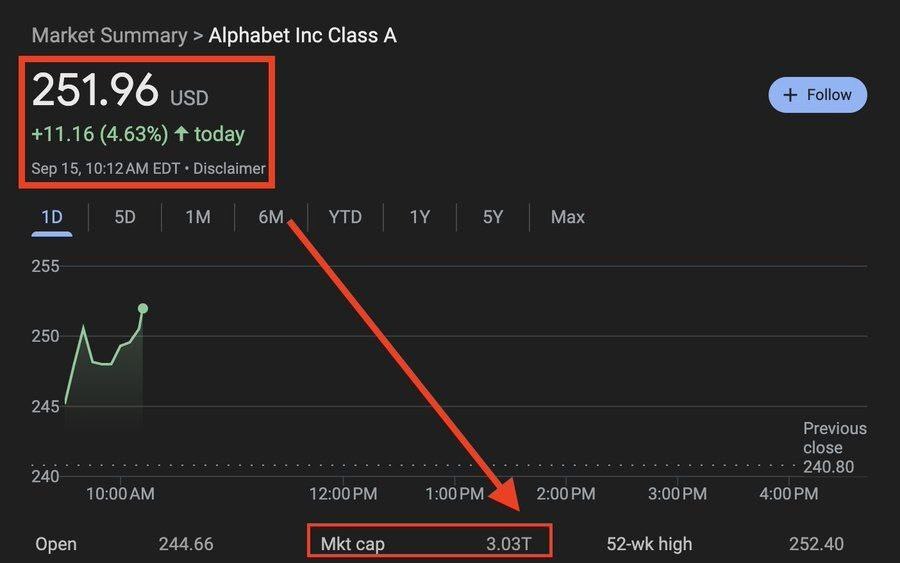The height and width of the screenshot is (563, 900).
Task: Open the Market Summary breadcrumb link
Action: [x=109, y=35]
